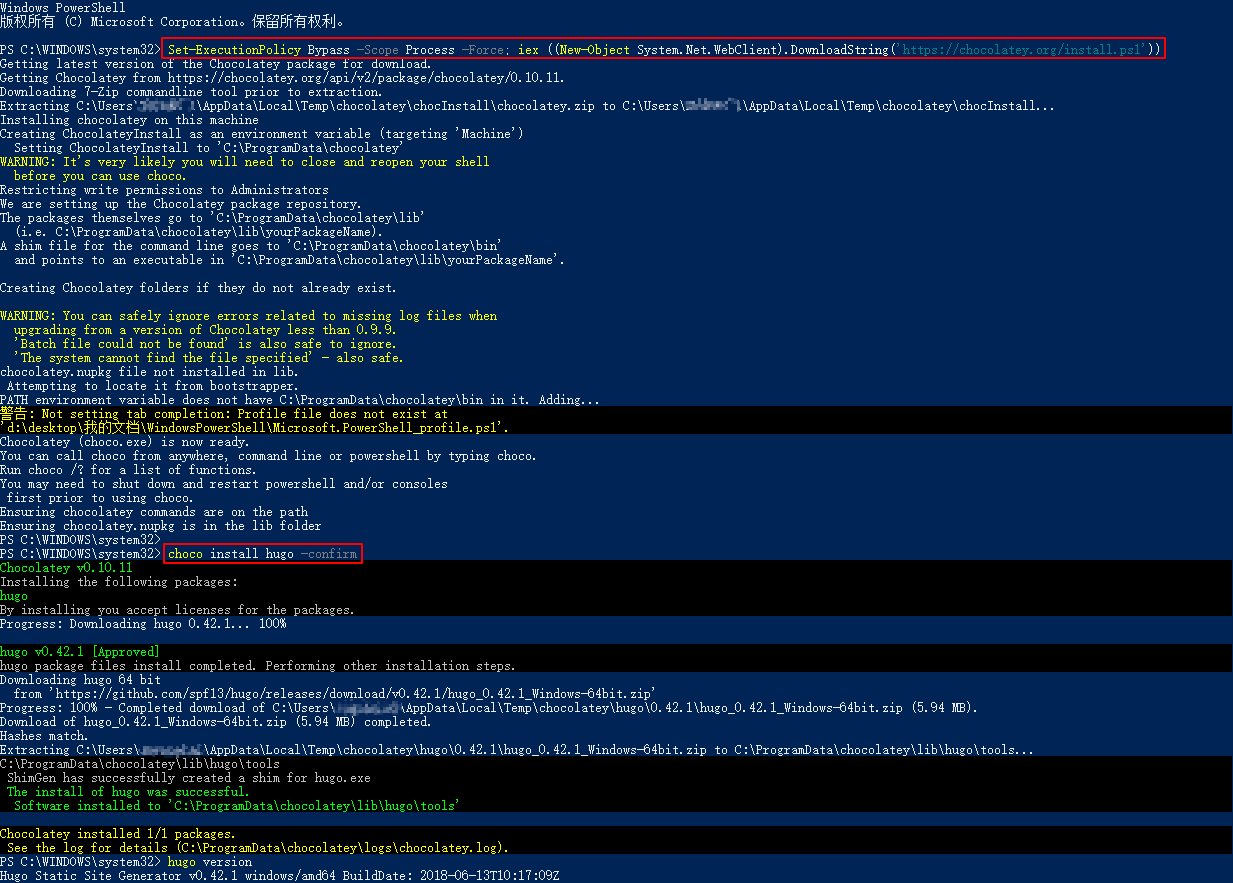Click "Setting ChocolateyInstall to 'C:\ProgramData\chocolatey'" line
Viewport: 1233px width, 883px height.
pos(209,147)
